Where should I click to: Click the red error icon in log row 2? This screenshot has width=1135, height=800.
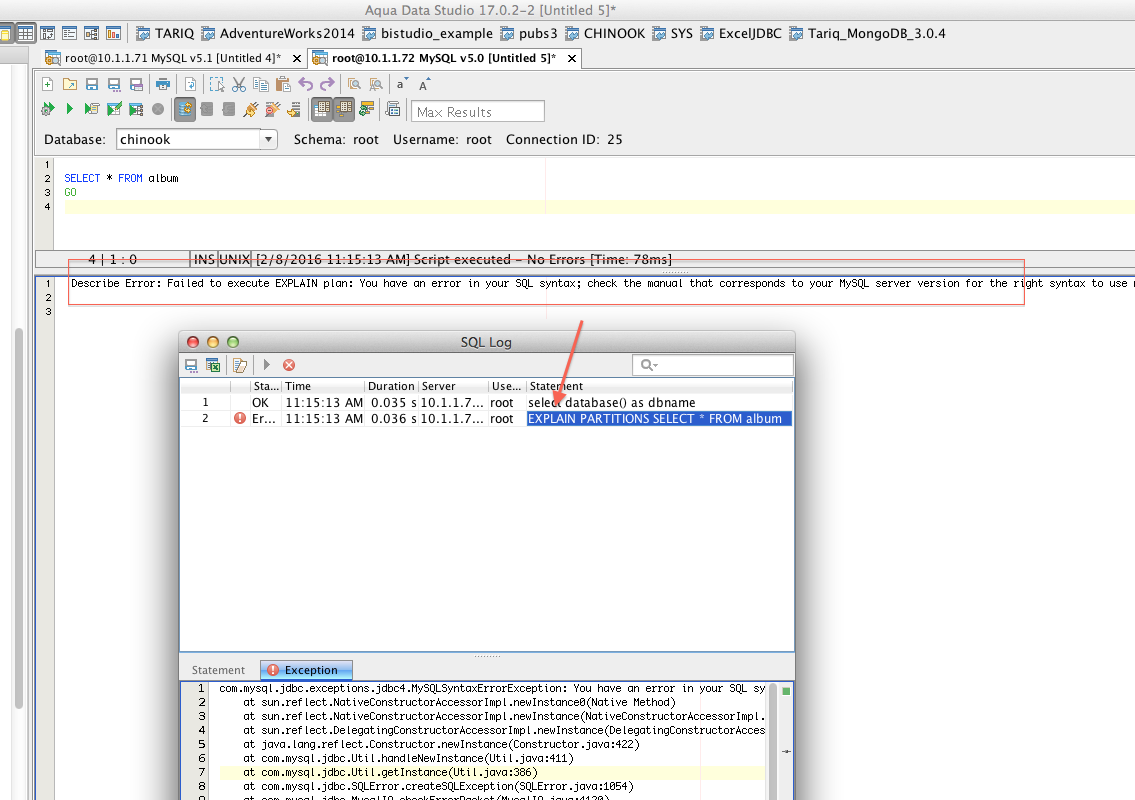click(x=240, y=418)
